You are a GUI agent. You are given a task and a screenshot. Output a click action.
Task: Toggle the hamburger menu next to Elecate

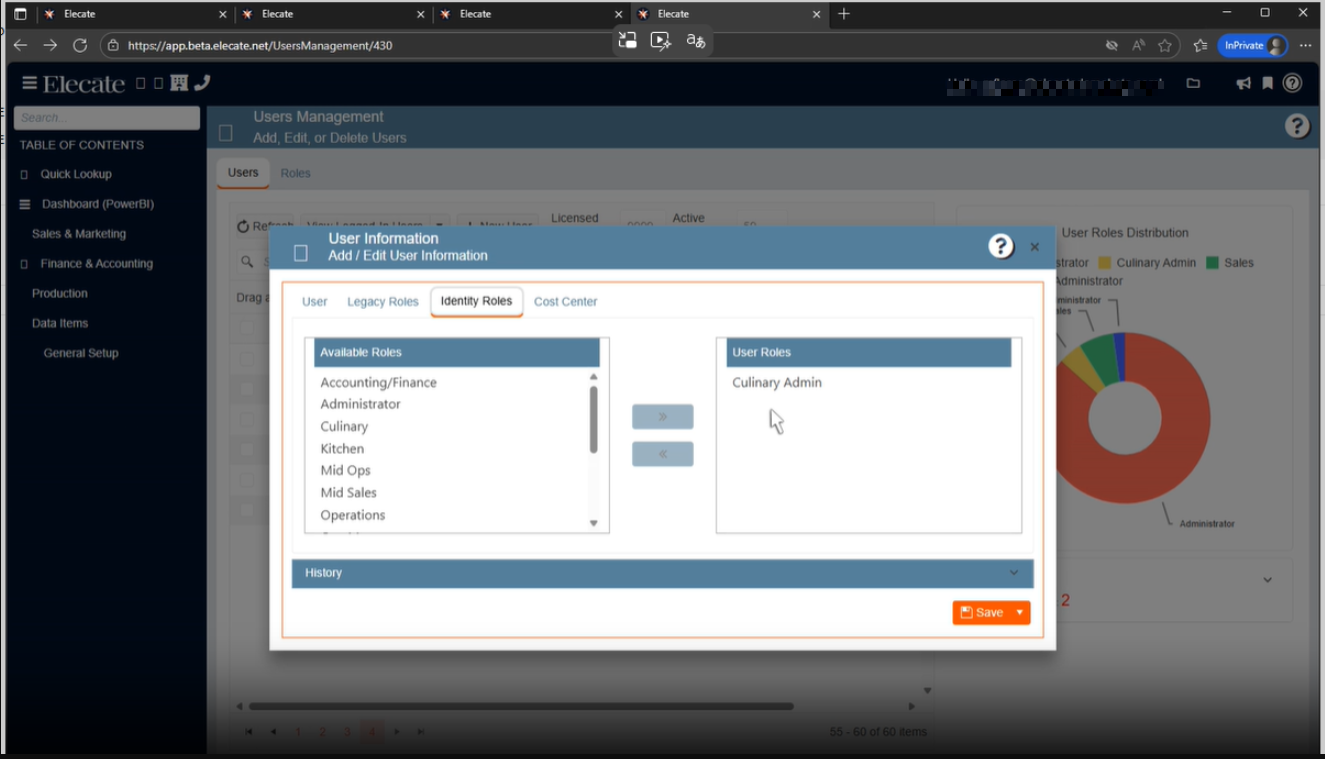pos(29,84)
